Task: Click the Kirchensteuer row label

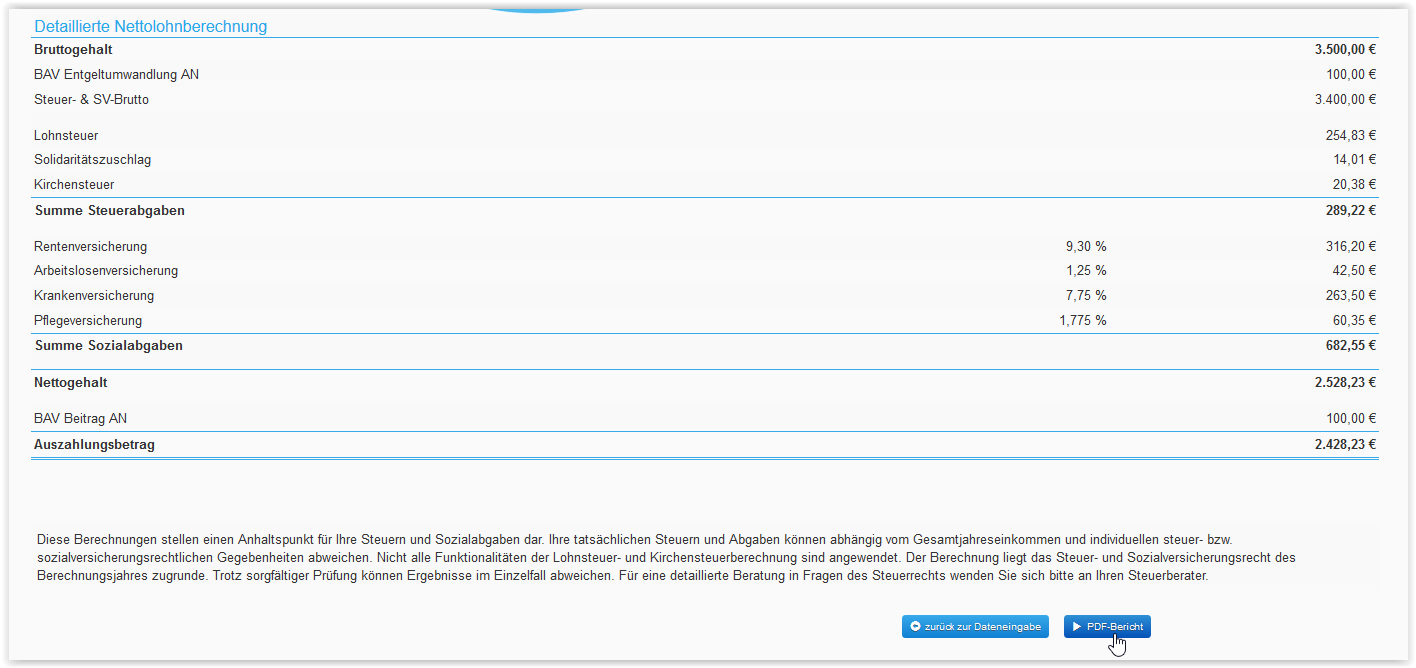Action: click(x=74, y=185)
